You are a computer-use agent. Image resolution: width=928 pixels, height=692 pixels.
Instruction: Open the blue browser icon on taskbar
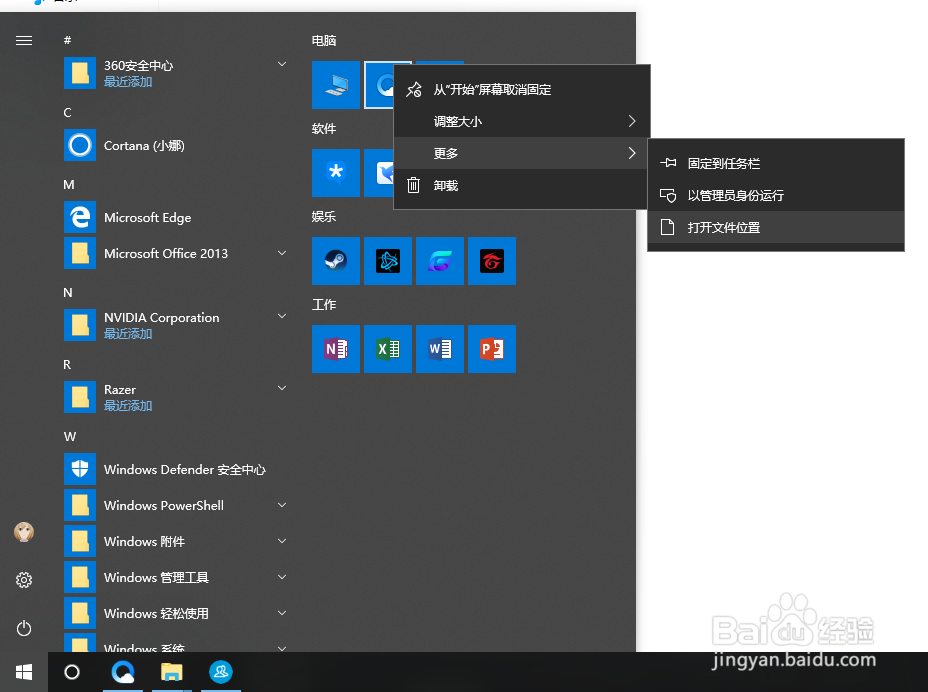pos(123,672)
